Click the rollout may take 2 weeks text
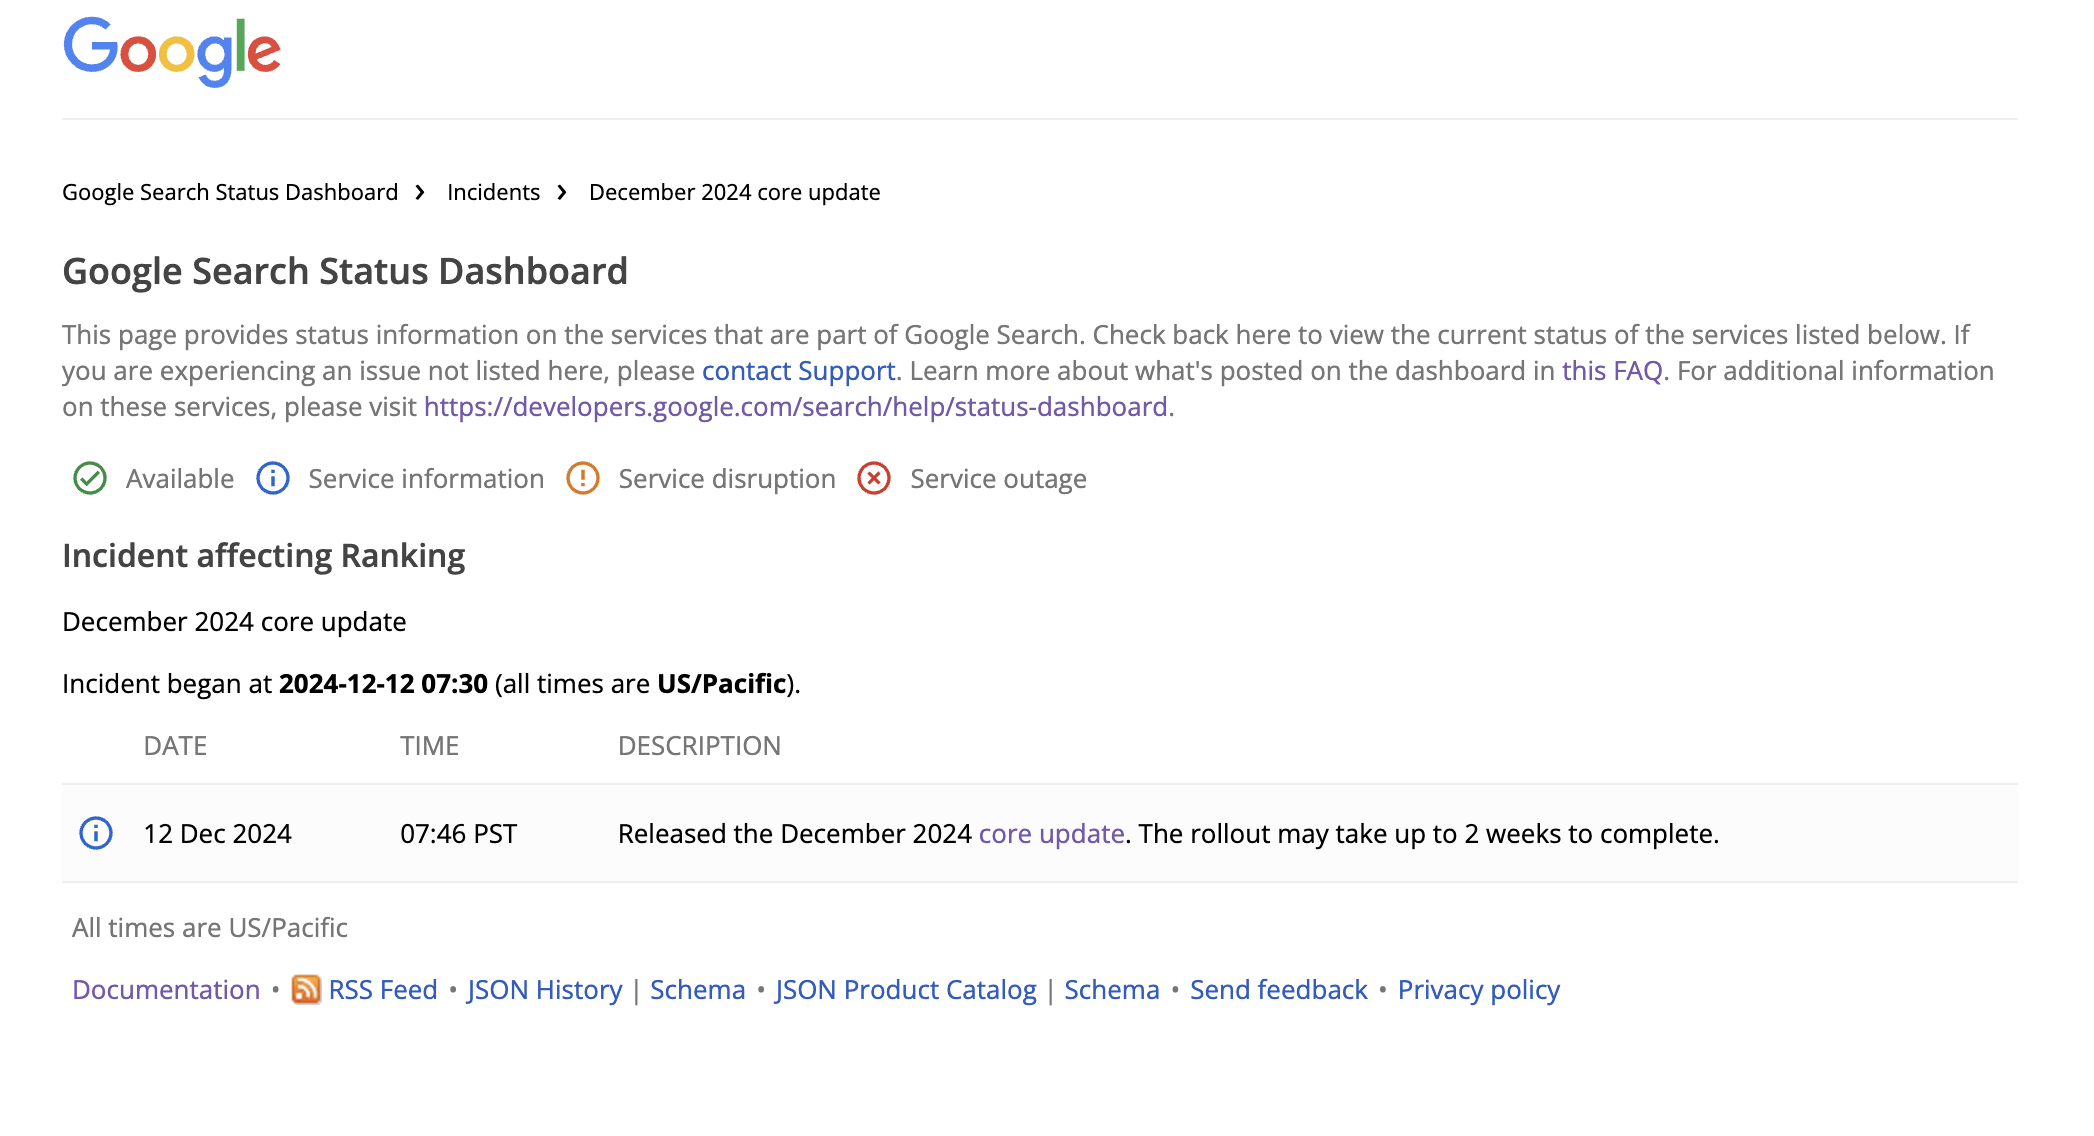Viewport: 2094px width, 1136px height. coord(1429,834)
